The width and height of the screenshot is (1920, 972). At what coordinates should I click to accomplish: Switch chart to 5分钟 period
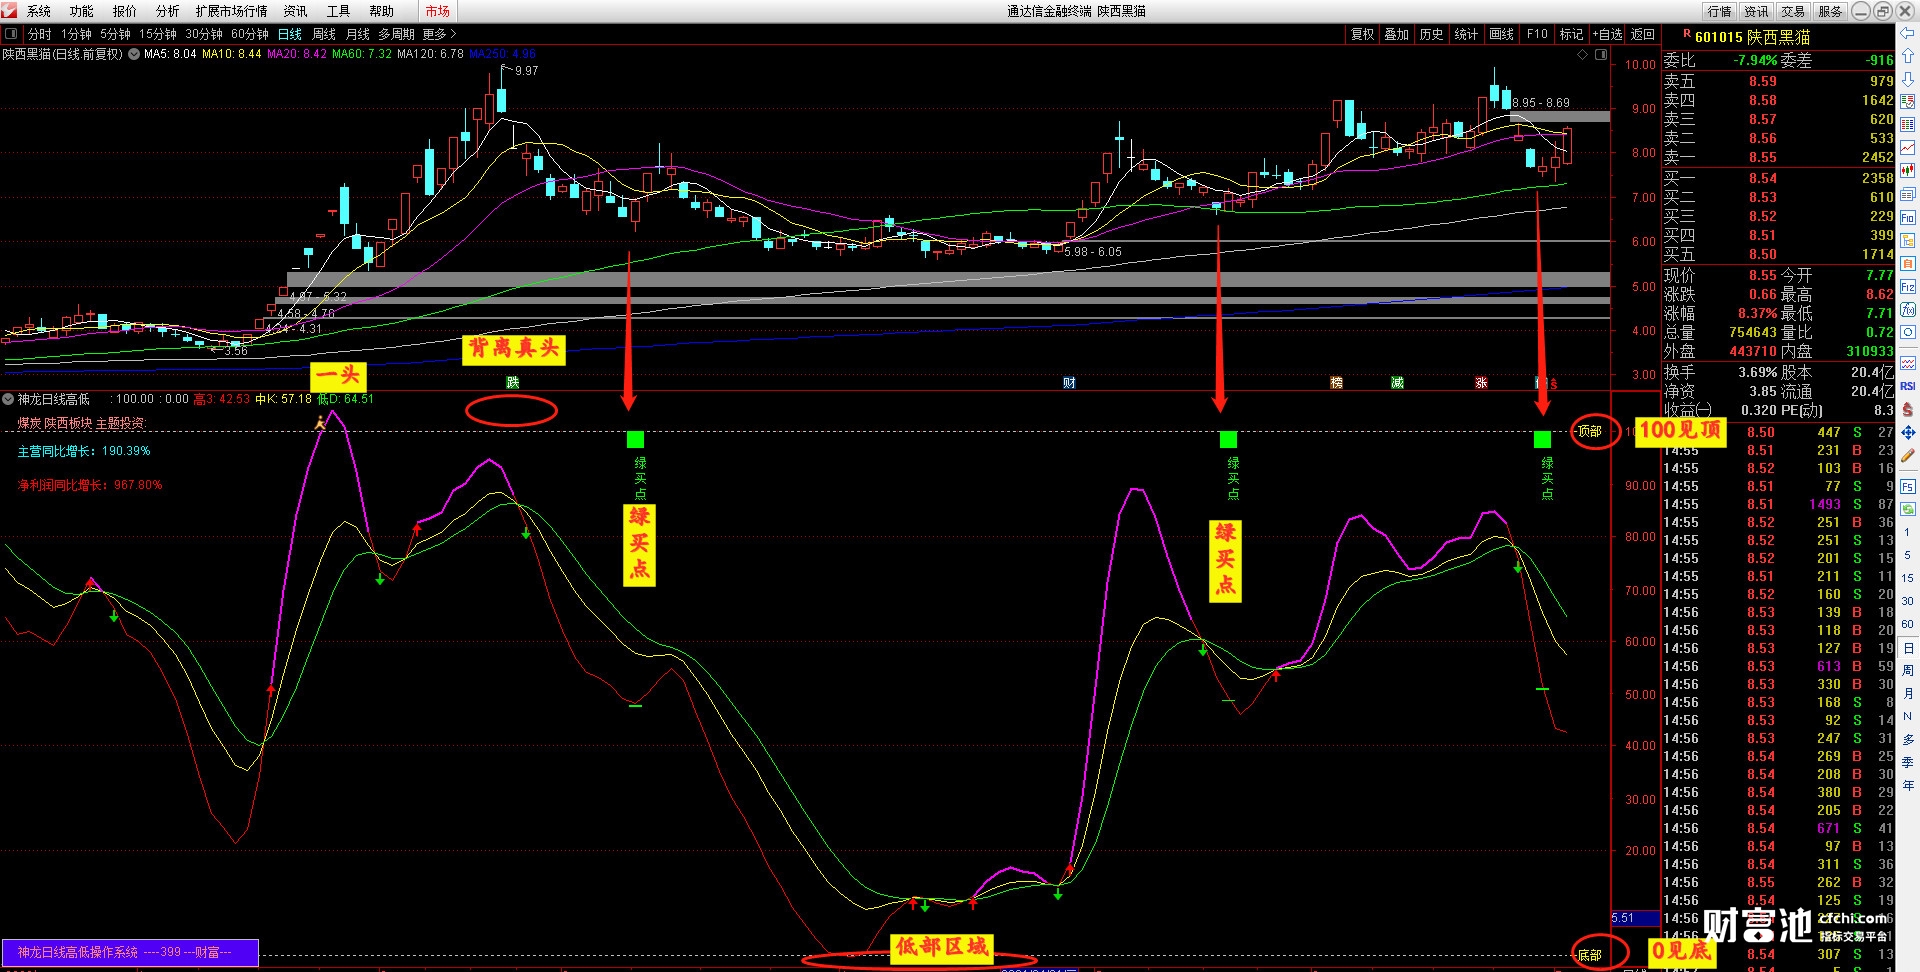click(x=116, y=34)
